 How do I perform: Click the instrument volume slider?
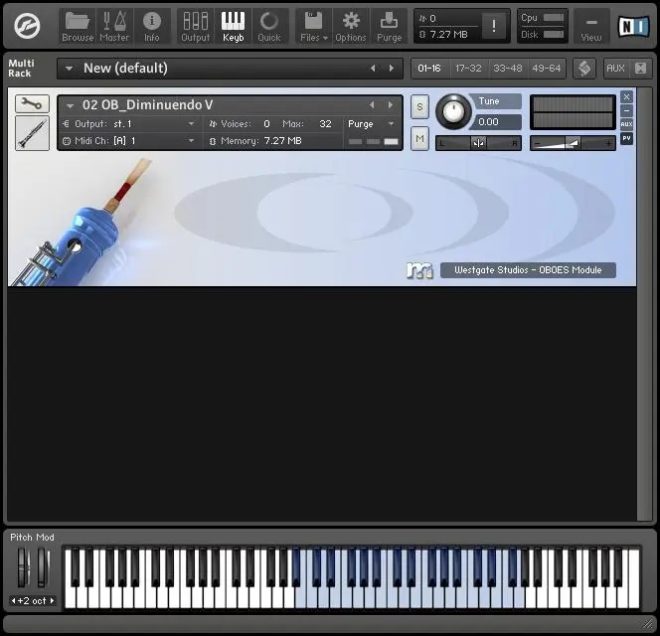point(572,144)
